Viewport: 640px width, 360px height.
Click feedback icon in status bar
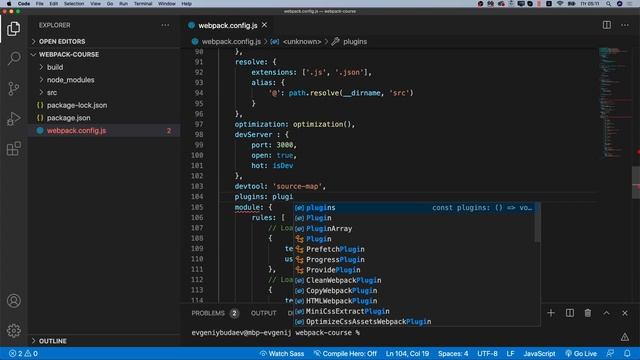tap(610, 353)
